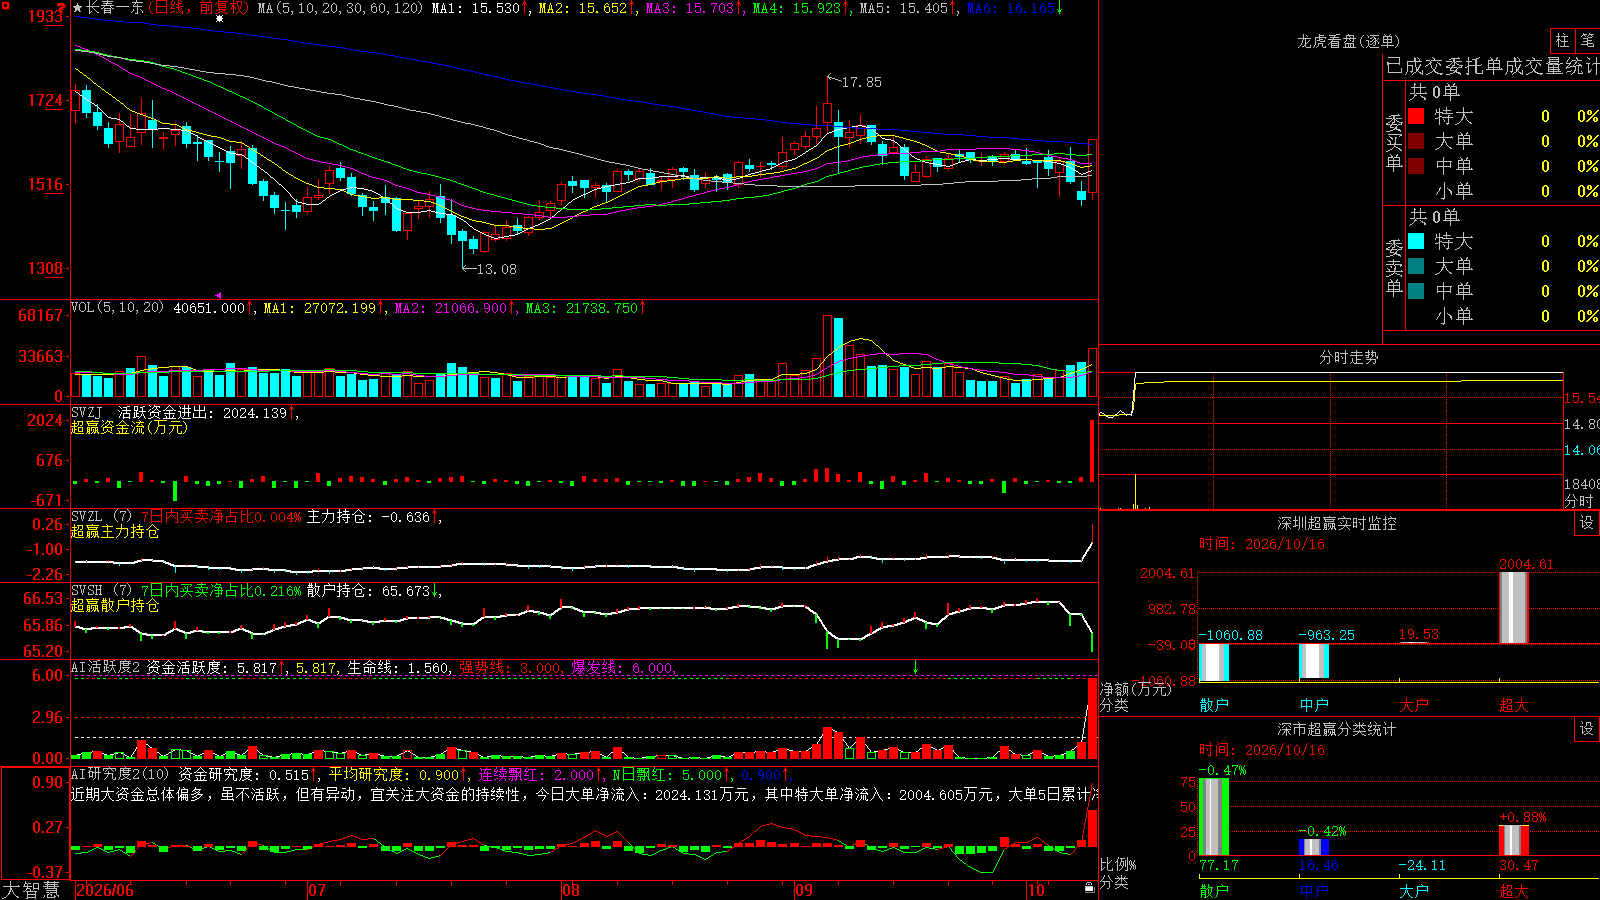Click the VOL(5,10,20) indicator label
1600x900 pixels.
(117, 307)
